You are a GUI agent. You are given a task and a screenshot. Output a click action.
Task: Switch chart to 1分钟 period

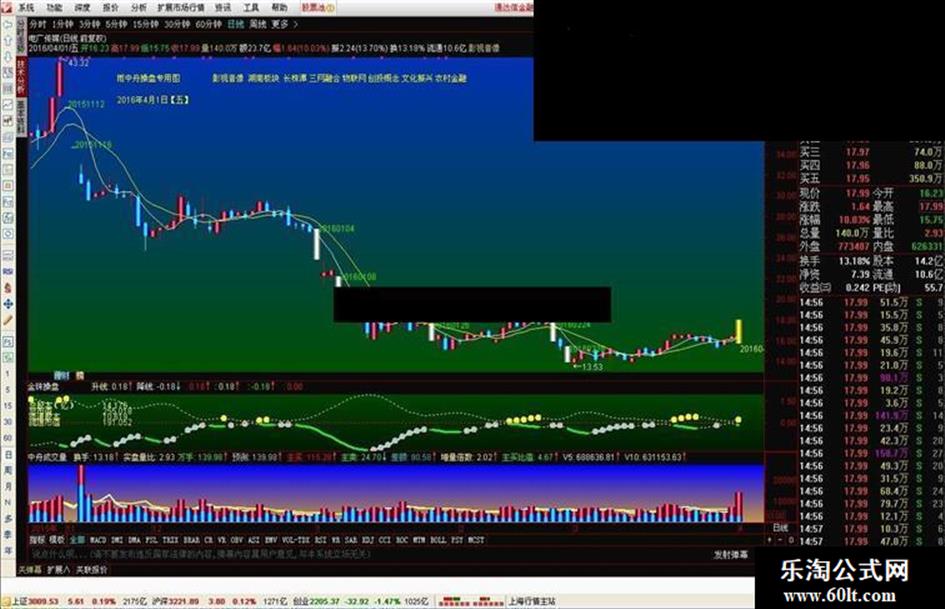(x=62, y=24)
